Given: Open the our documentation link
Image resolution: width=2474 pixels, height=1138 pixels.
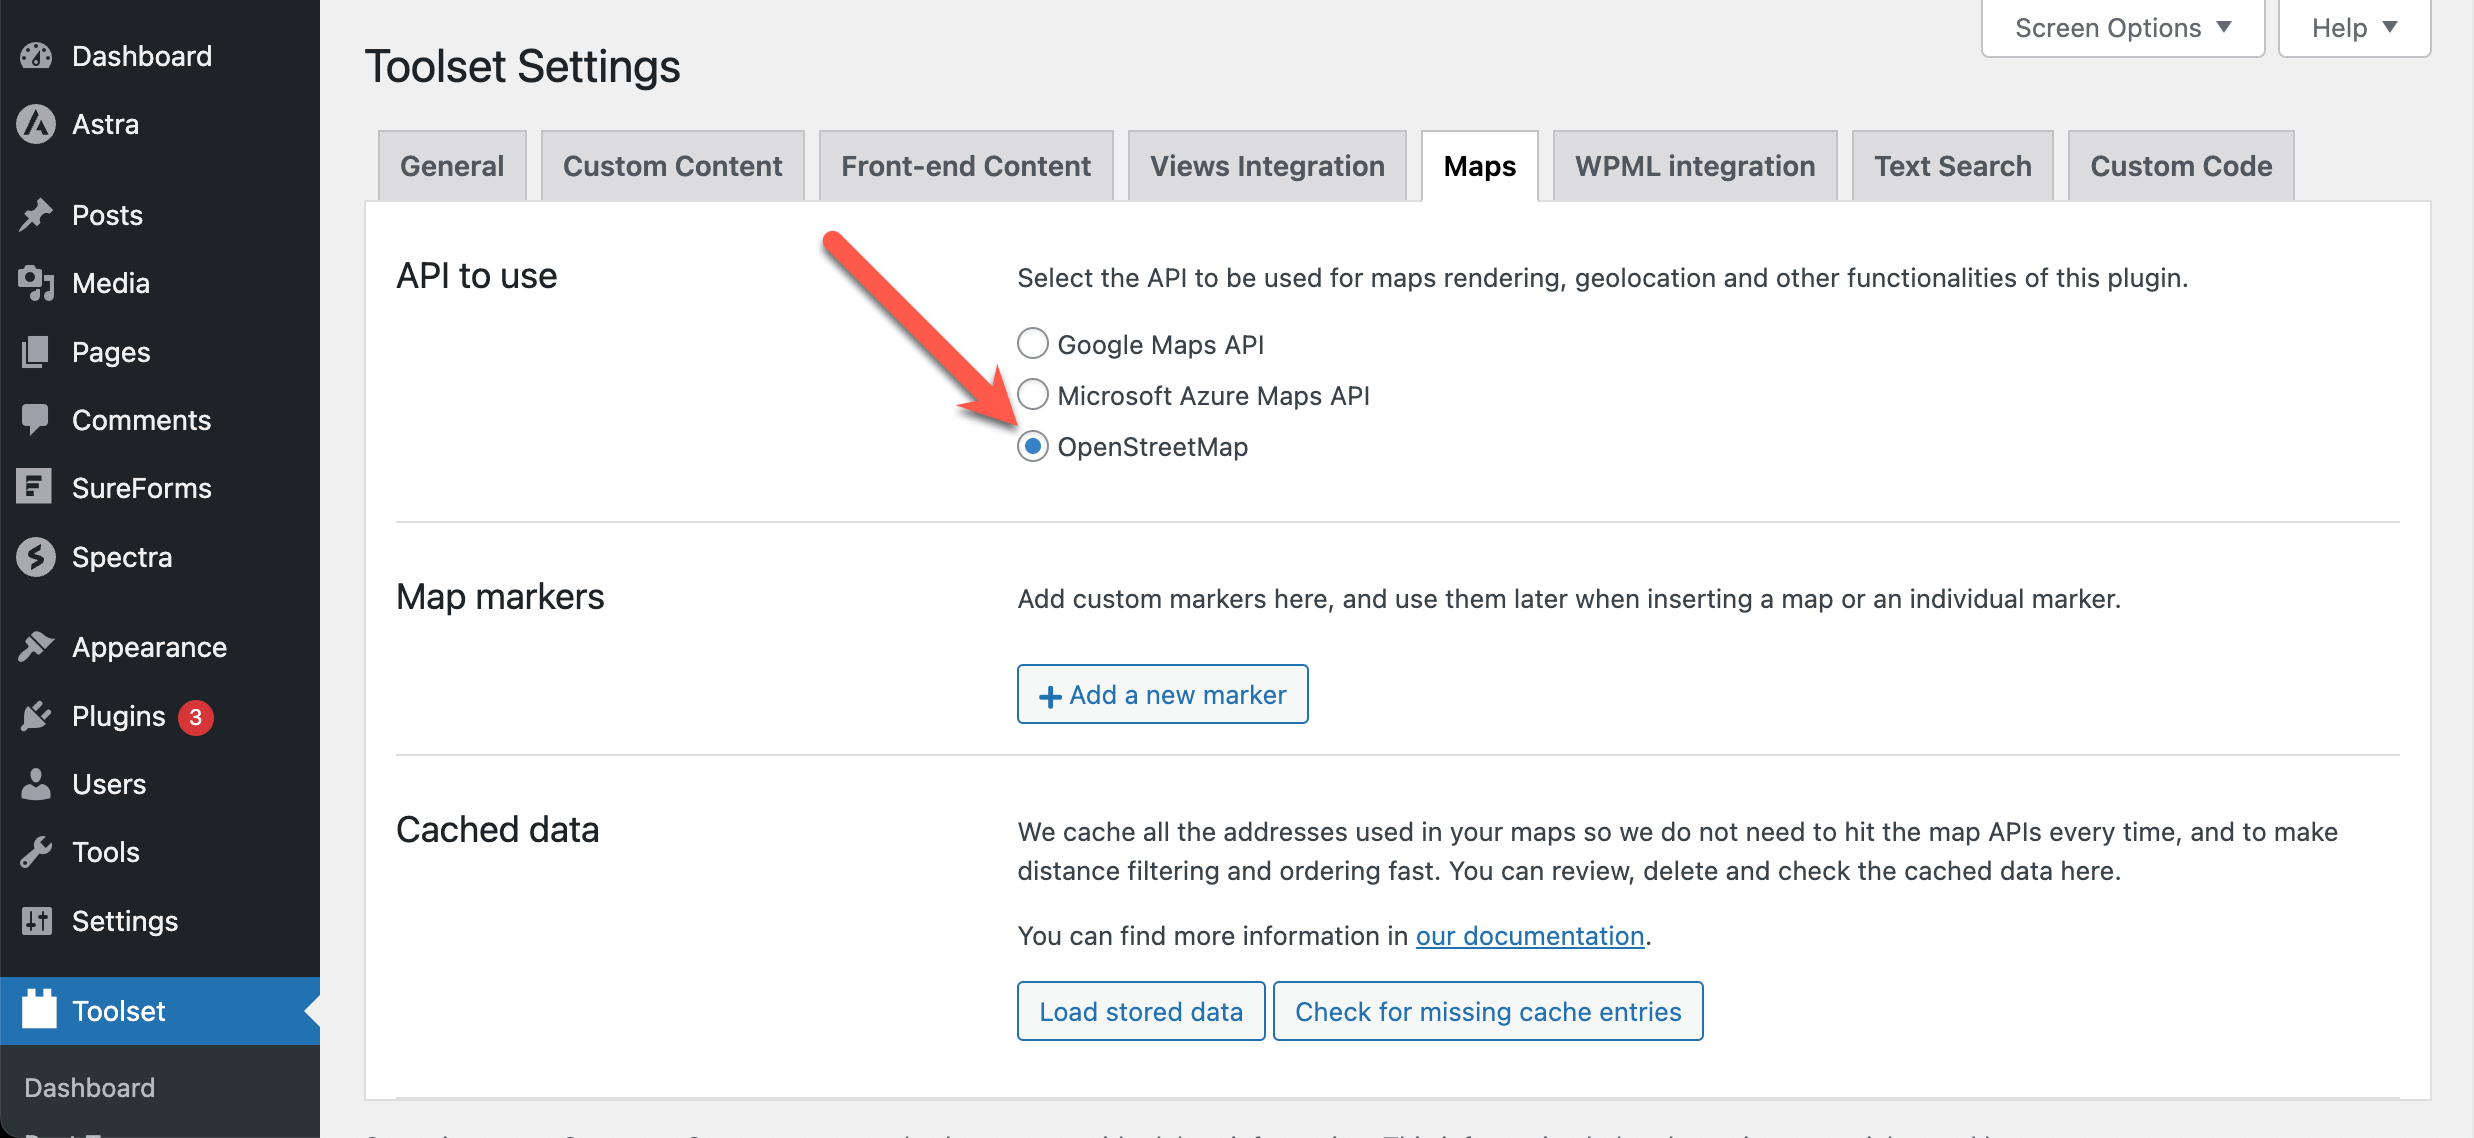Looking at the screenshot, I should click(x=1530, y=936).
